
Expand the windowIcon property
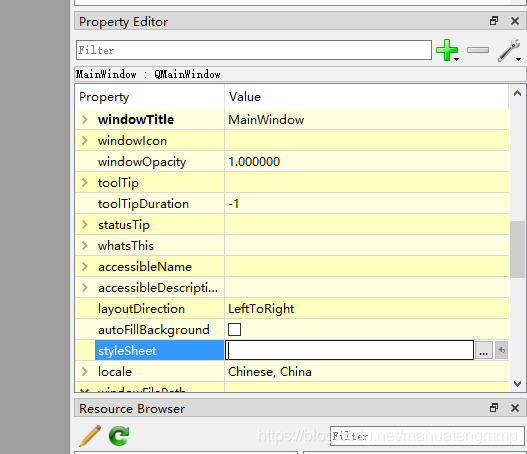point(85,140)
